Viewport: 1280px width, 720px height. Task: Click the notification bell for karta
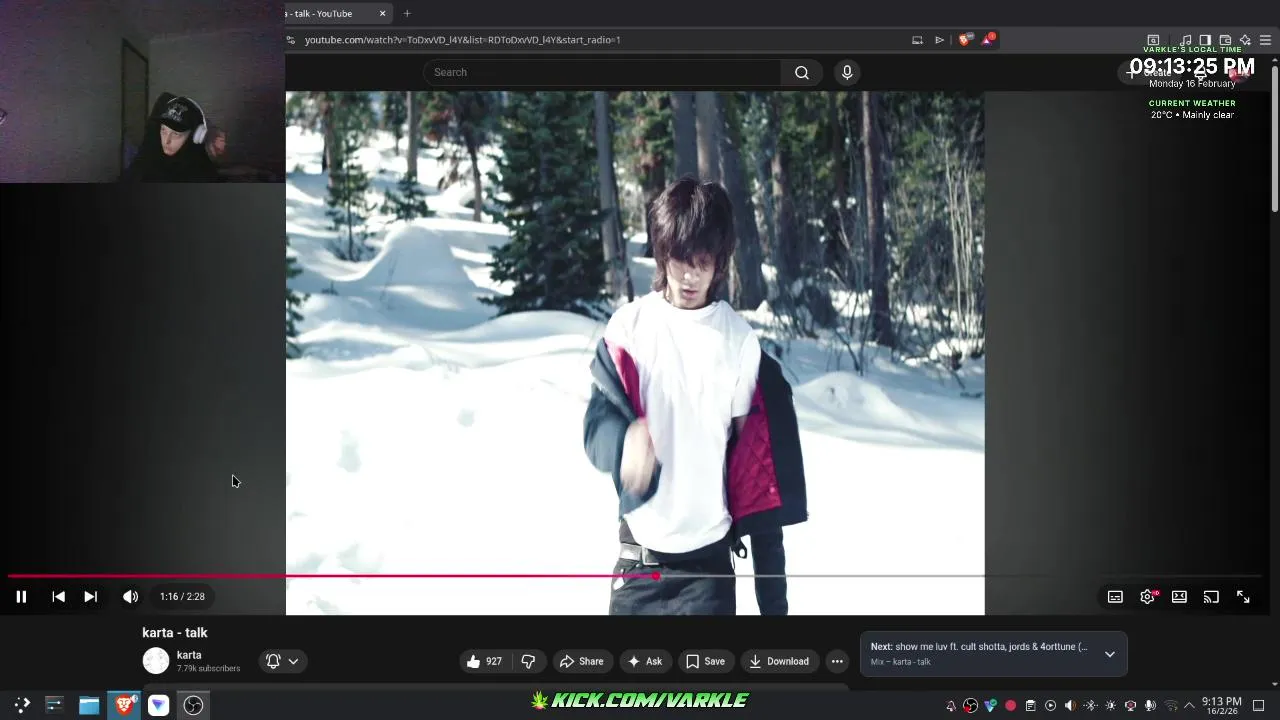pos(273,661)
